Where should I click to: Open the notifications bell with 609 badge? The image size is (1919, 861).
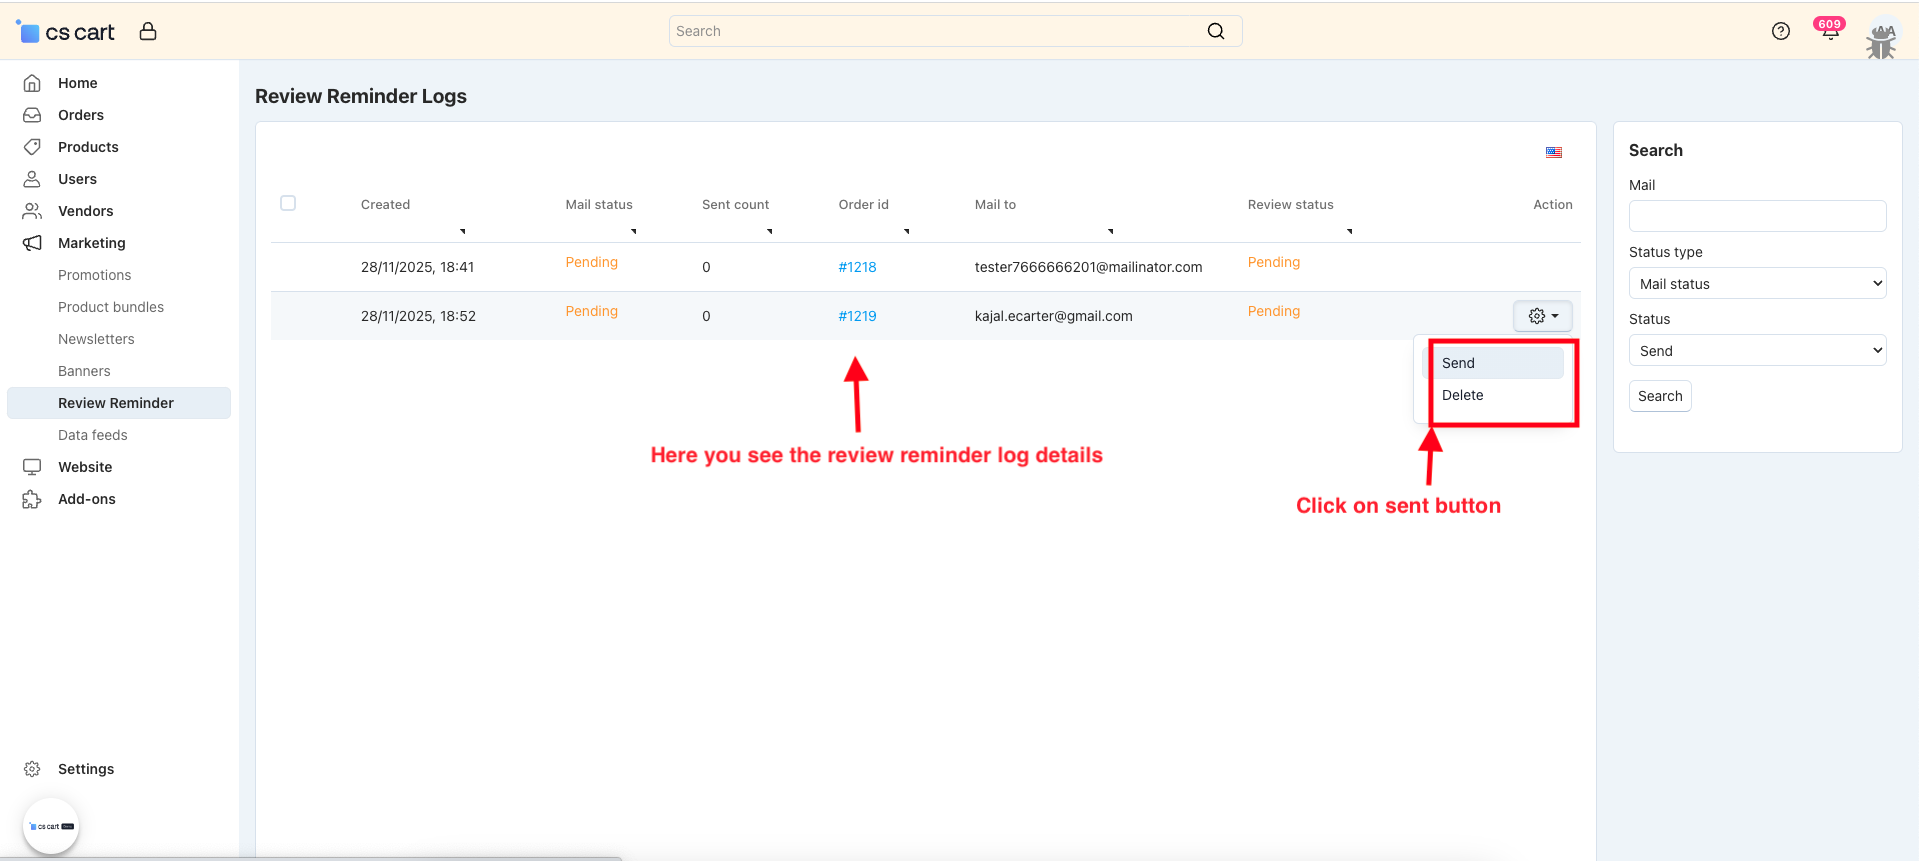(x=1829, y=32)
